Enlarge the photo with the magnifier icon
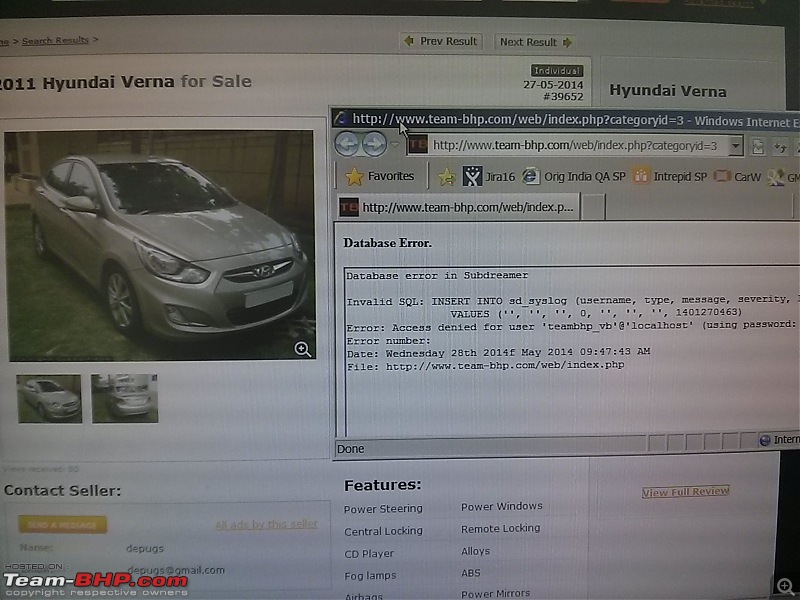The height and width of the screenshot is (600, 800). [303, 349]
